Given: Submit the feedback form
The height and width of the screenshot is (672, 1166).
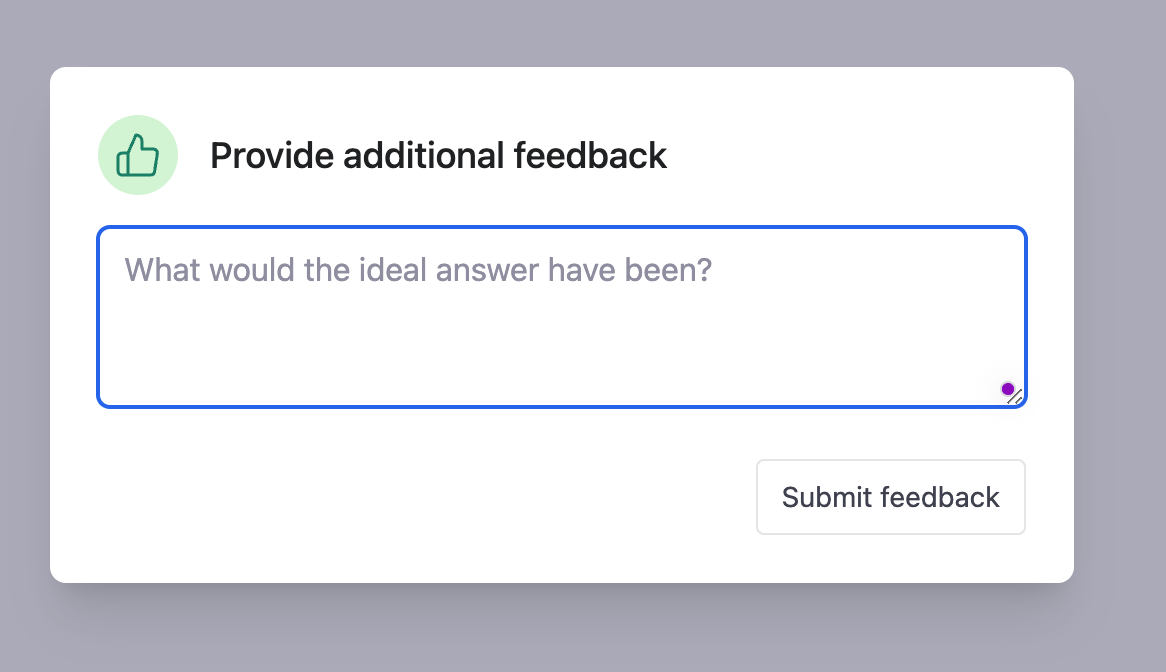Looking at the screenshot, I should [891, 497].
